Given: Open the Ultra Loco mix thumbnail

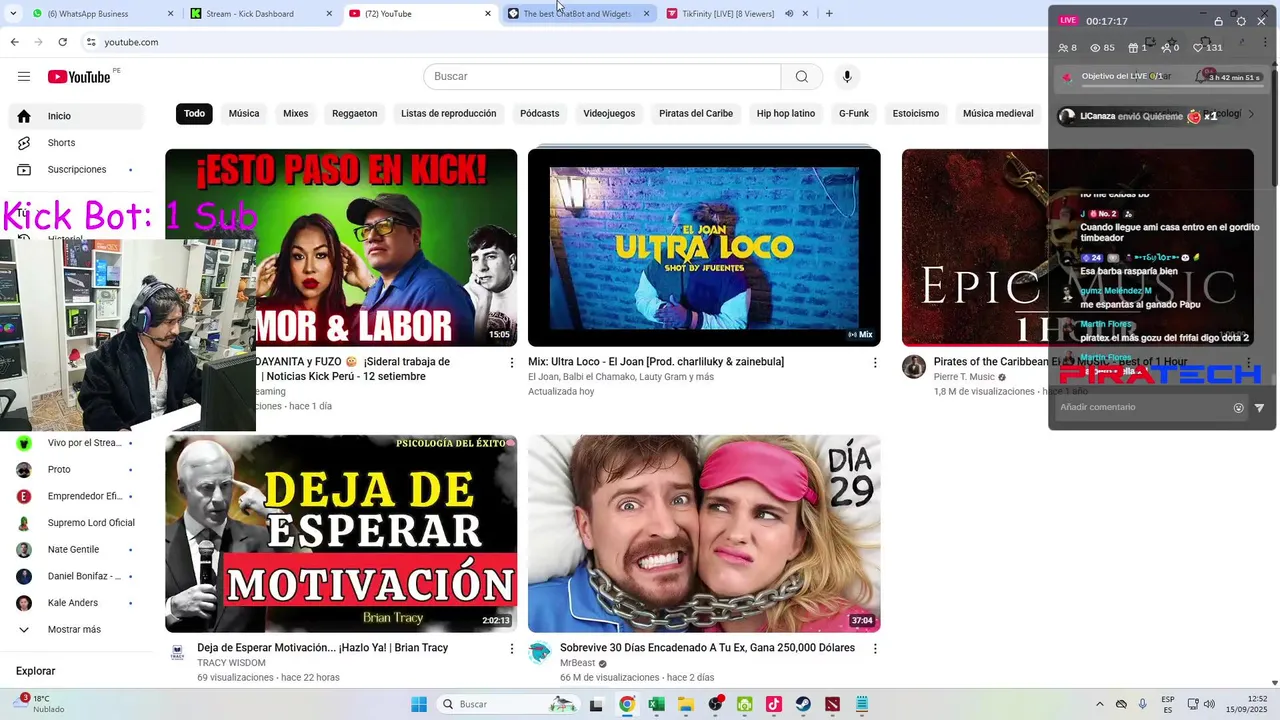Looking at the screenshot, I should pos(704,248).
